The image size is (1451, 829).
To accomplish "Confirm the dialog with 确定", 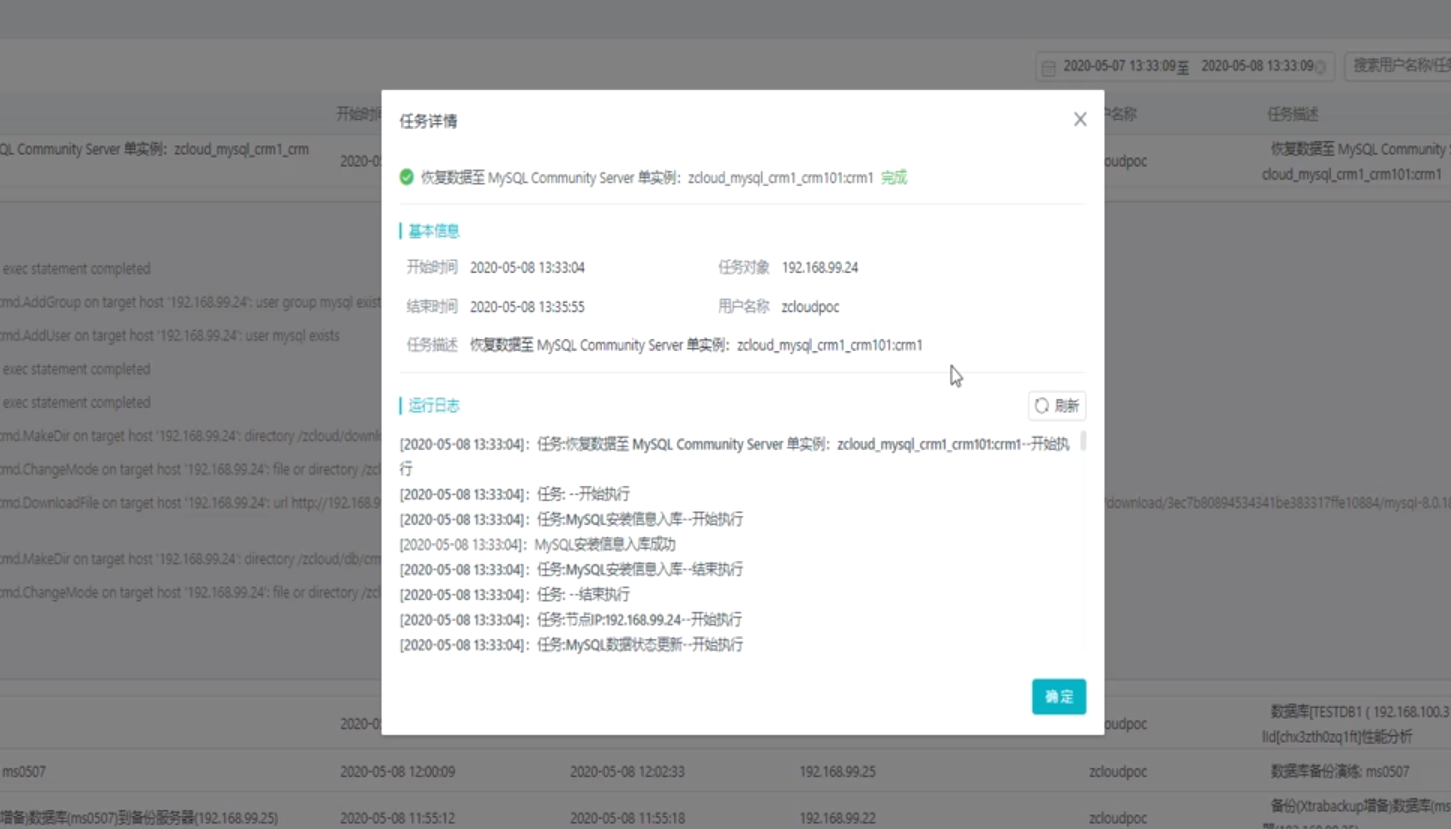I will (1059, 697).
